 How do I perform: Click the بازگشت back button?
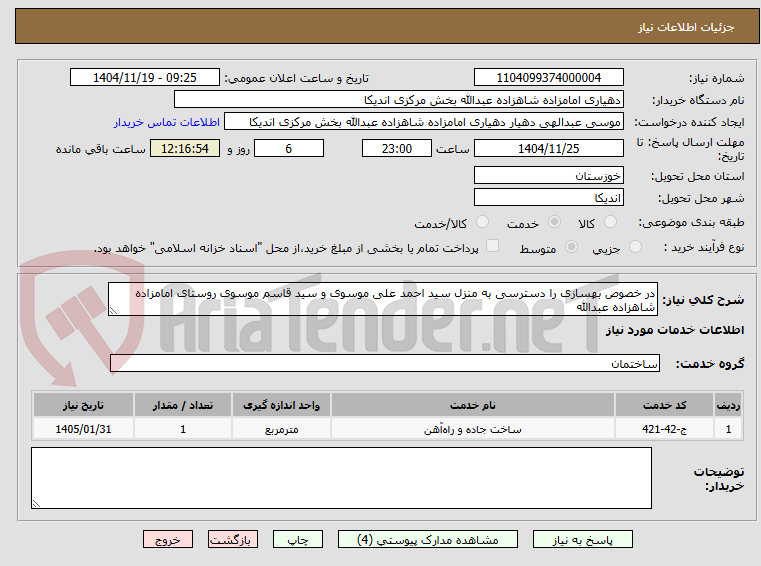pyautogui.click(x=232, y=539)
